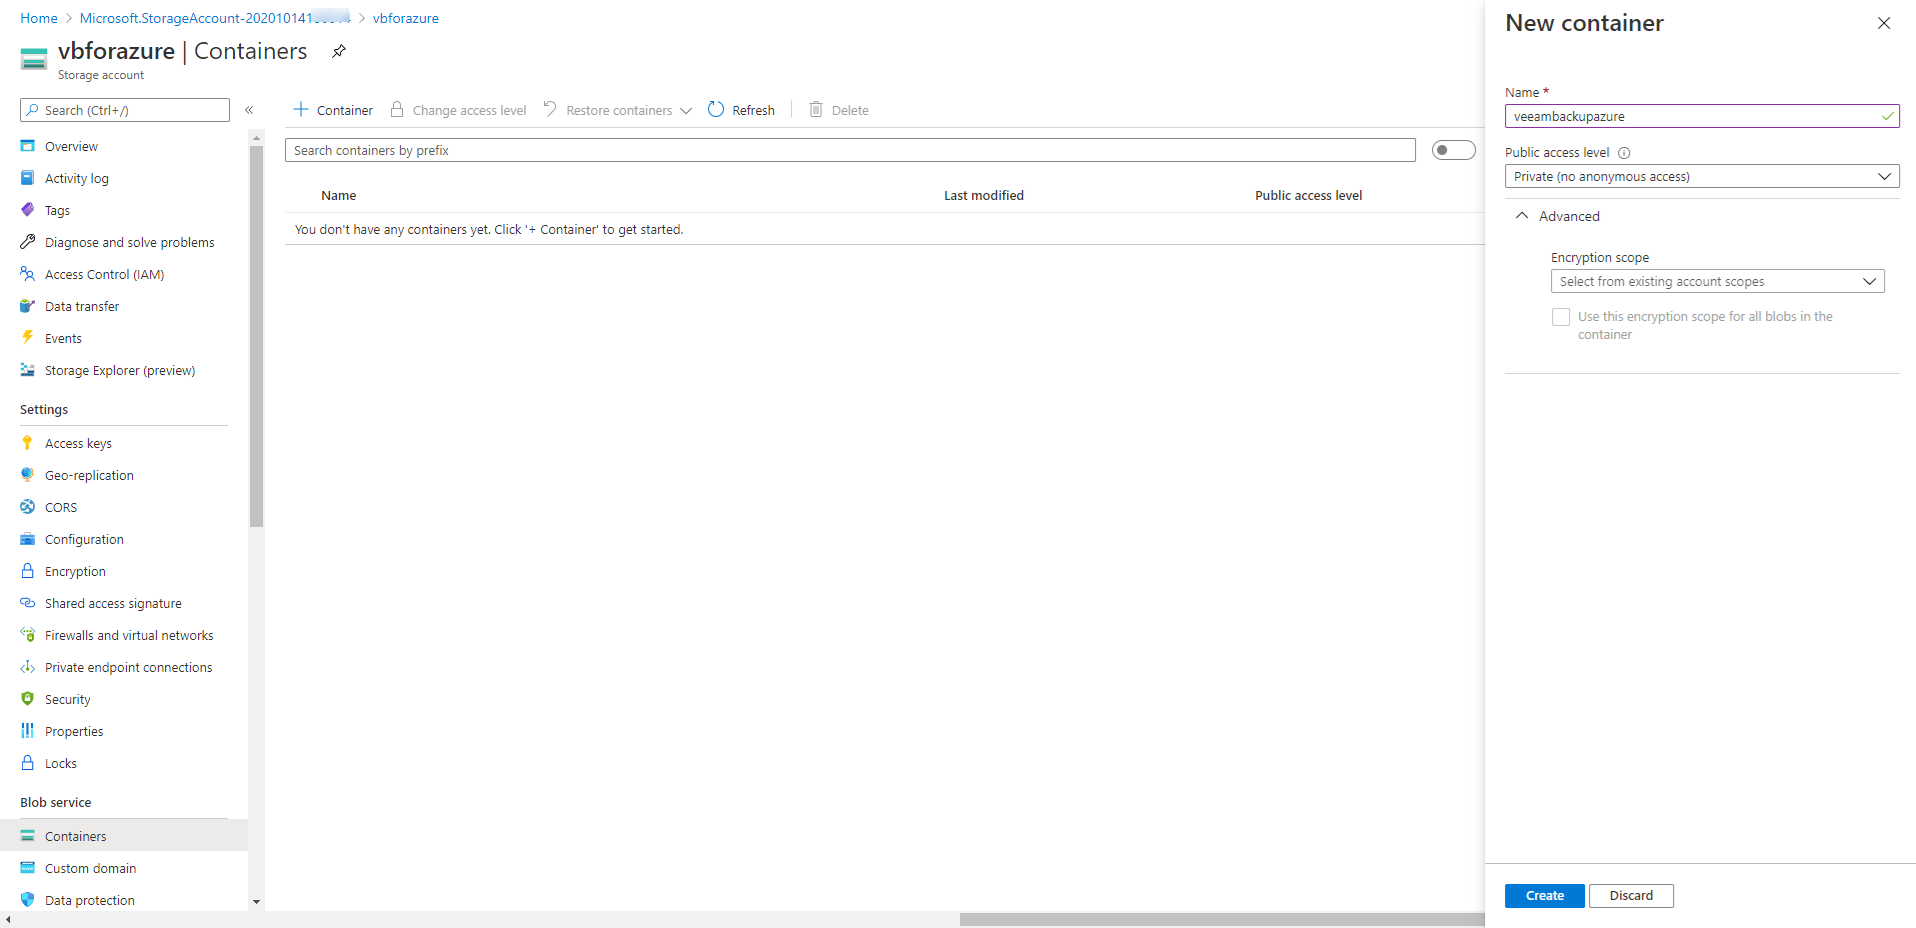Check 'Use this encryption scope for all blobs'
The height and width of the screenshot is (928, 1916).
coord(1561,317)
